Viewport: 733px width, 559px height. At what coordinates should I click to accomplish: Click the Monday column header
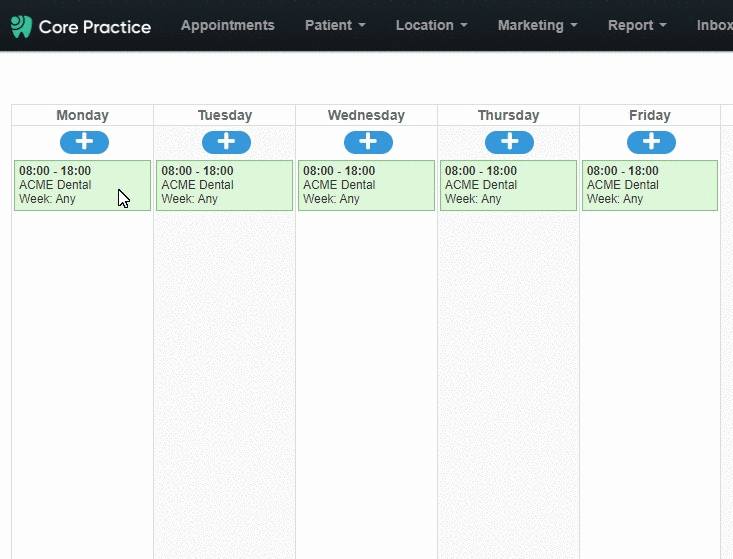82,115
